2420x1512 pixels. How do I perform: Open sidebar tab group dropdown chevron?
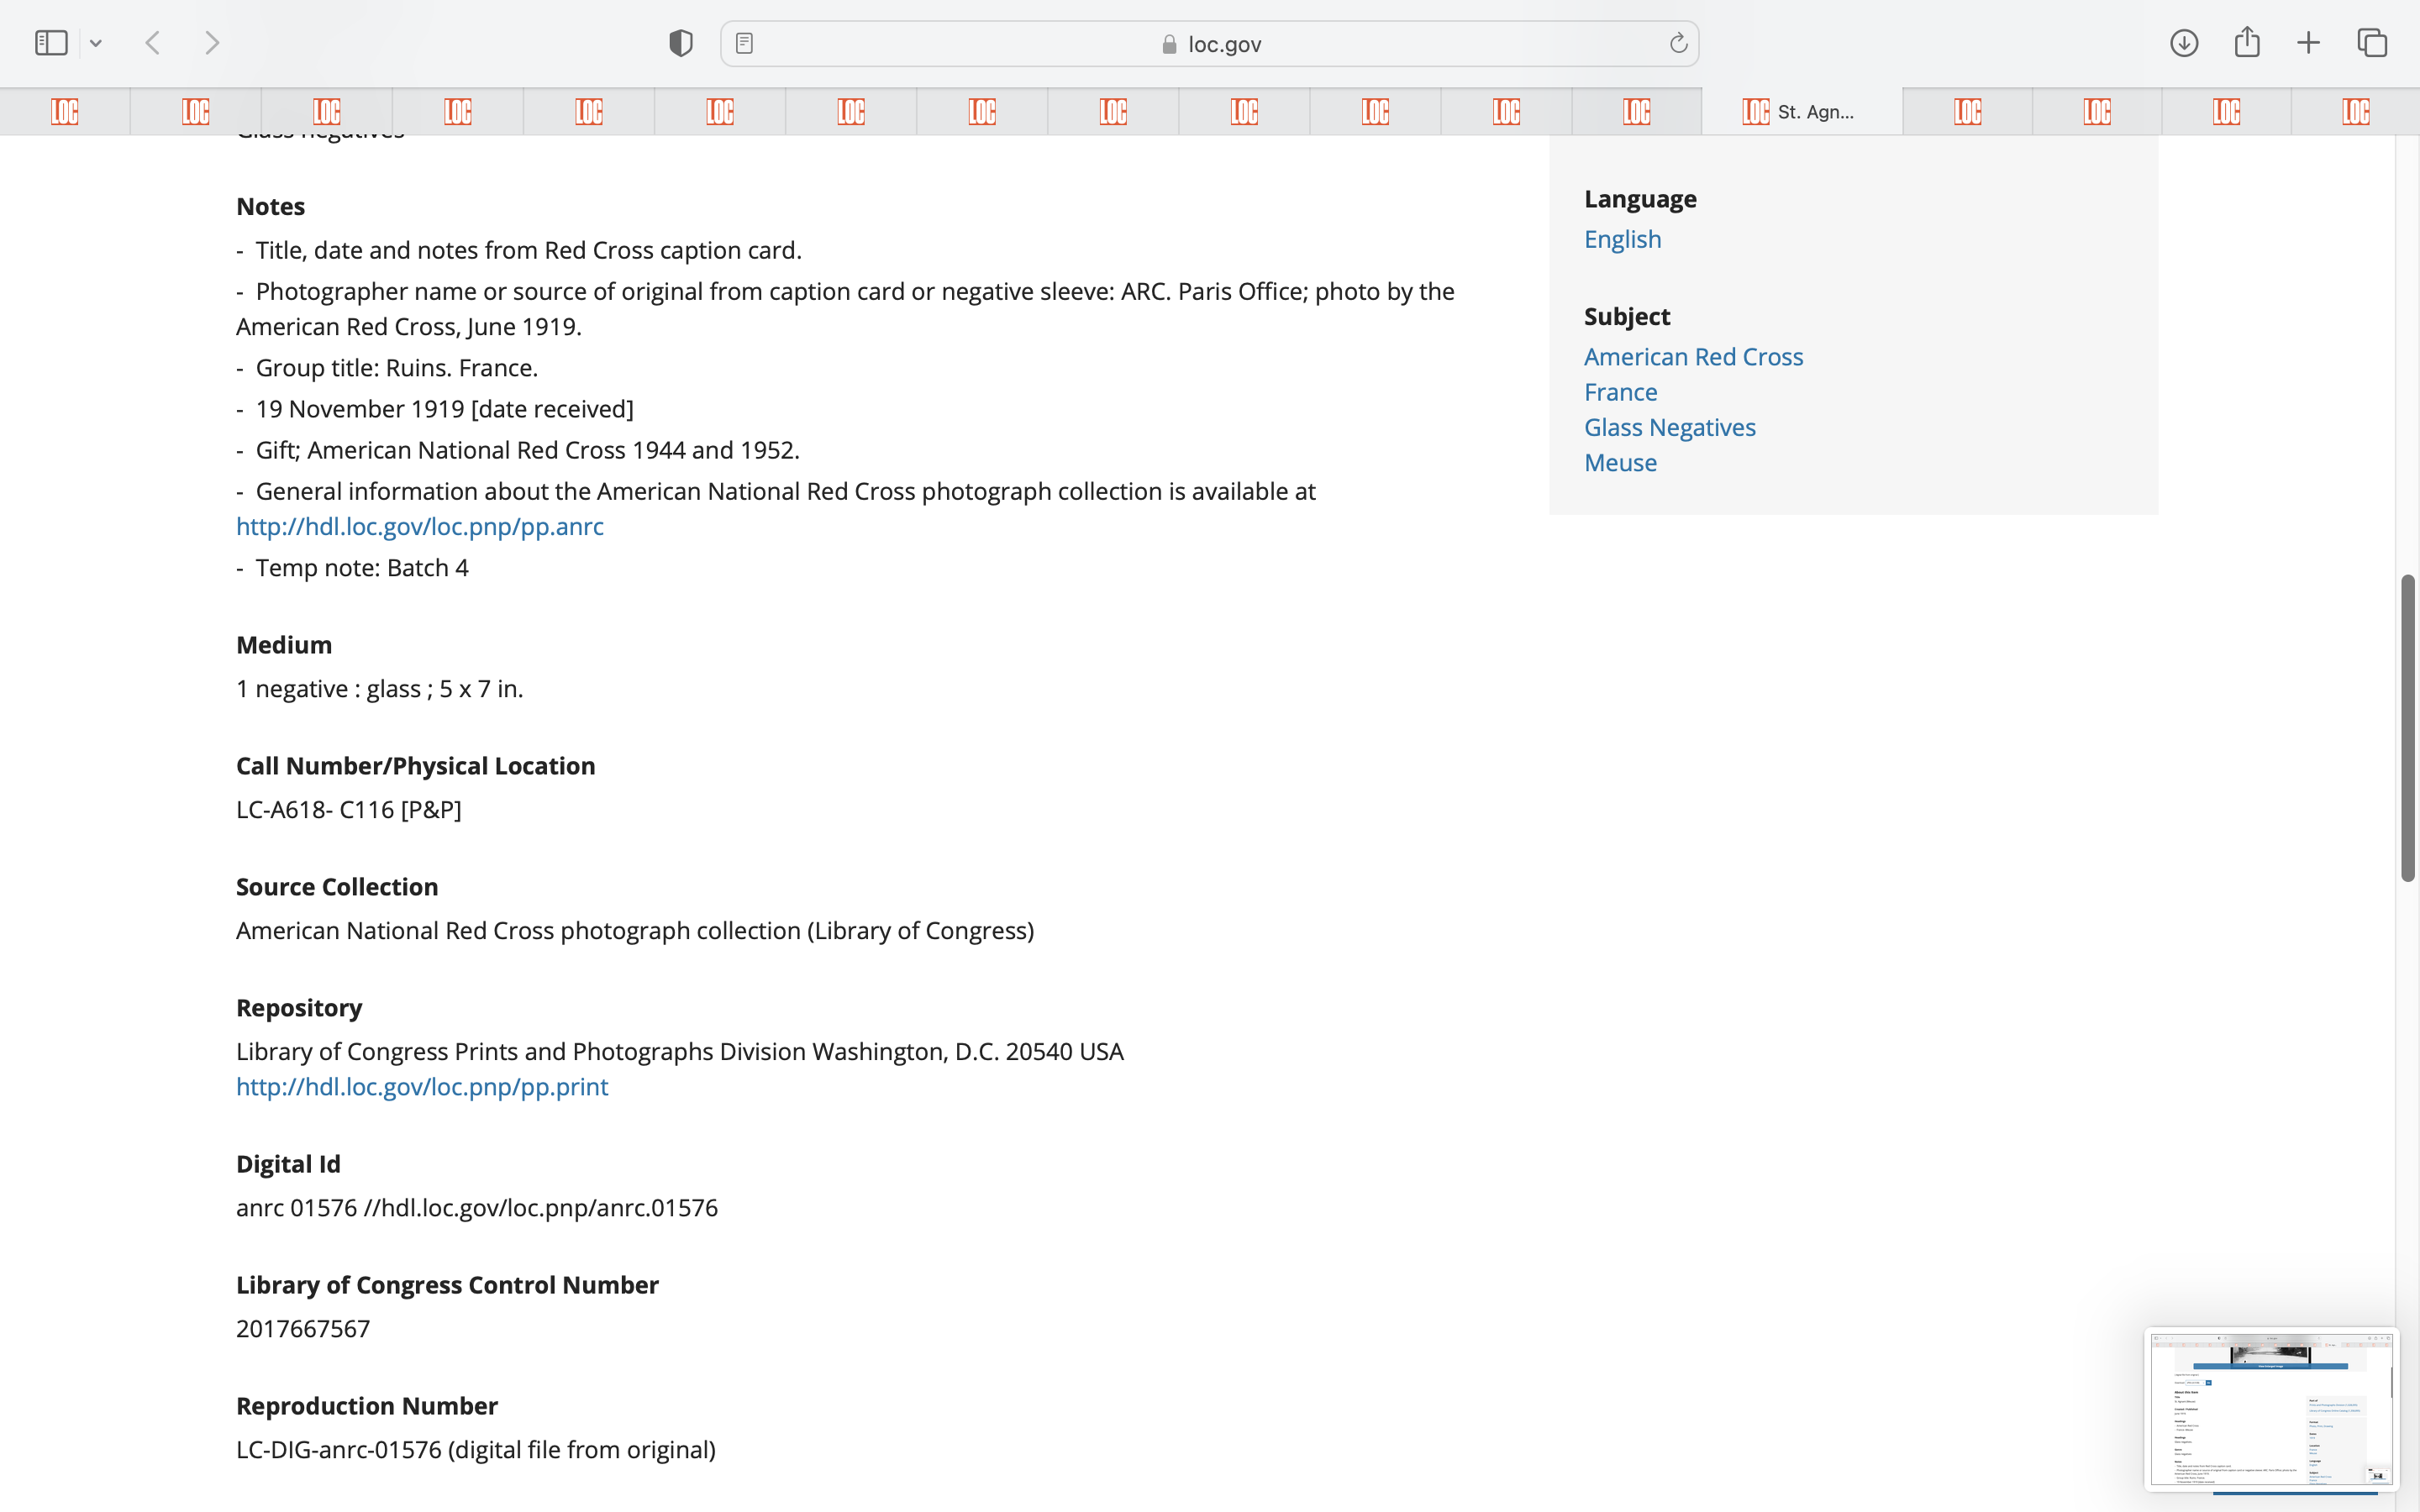pyautogui.click(x=96, y=43)
